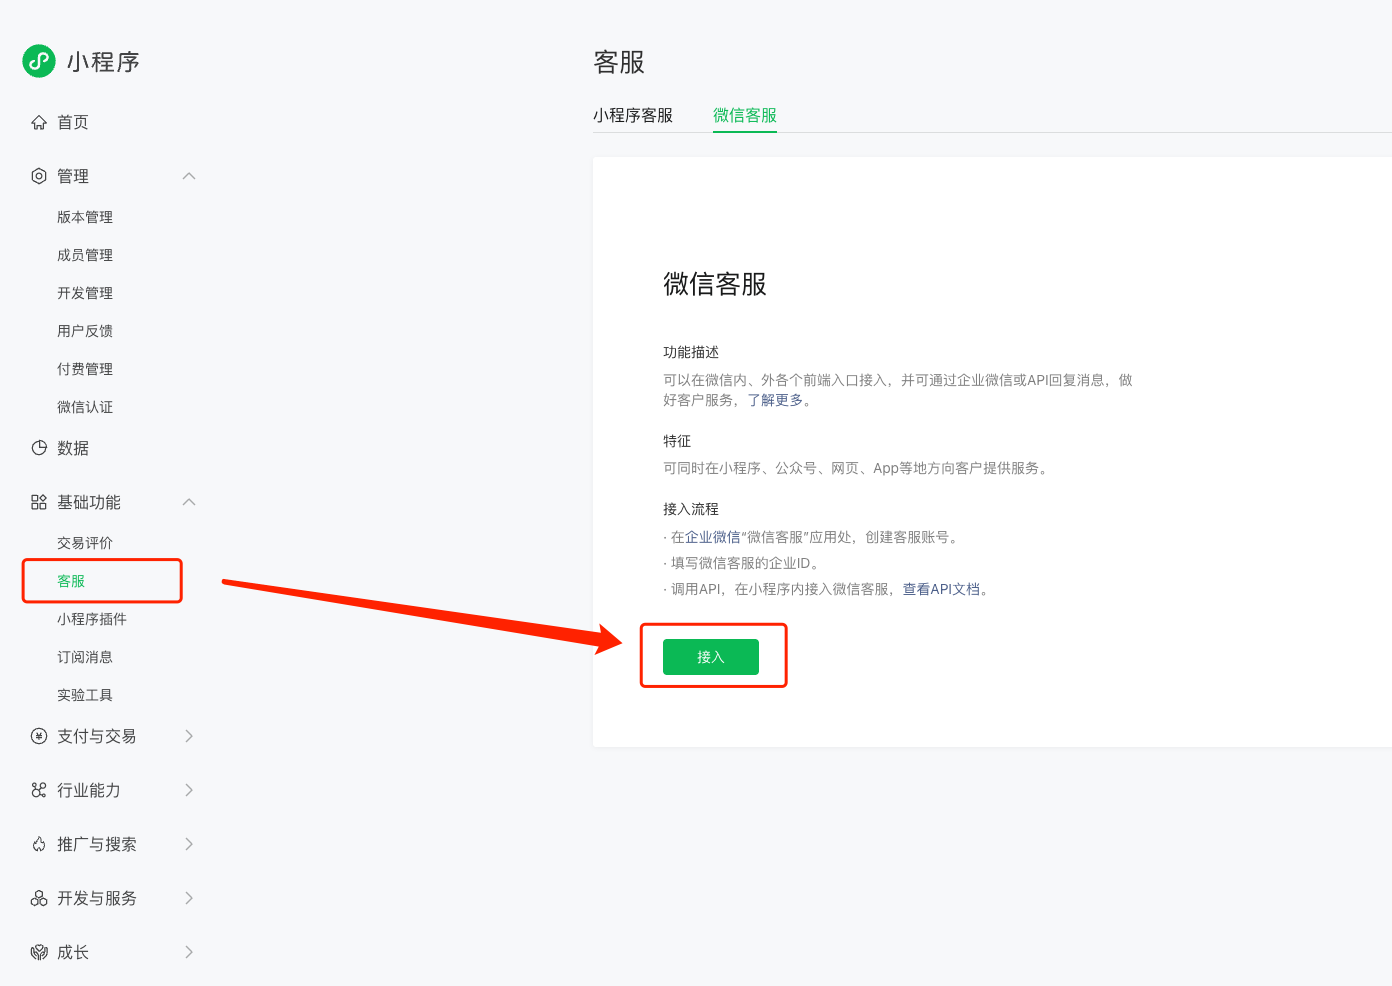Collapse the 管理 section chevron
This screenshot has width=1392, height=986.
[189, 176]
